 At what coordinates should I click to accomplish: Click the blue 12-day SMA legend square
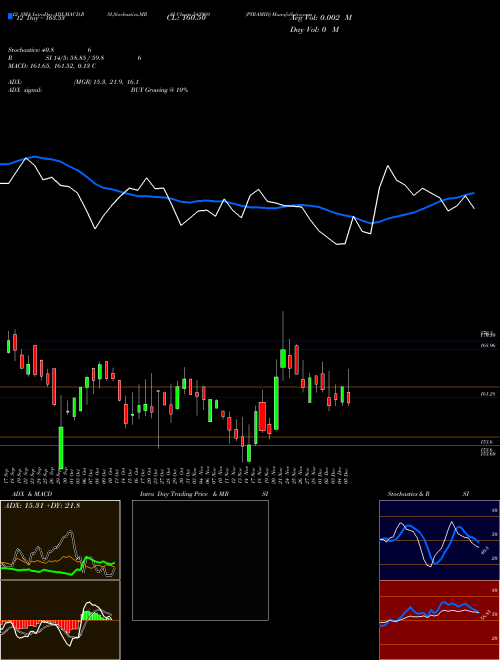click(11, 17)
